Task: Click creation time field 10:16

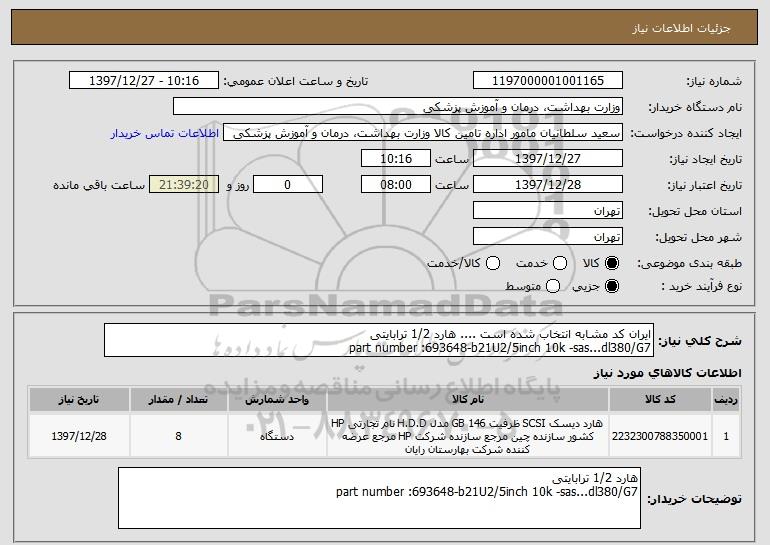Action: [x=396, y=159]
